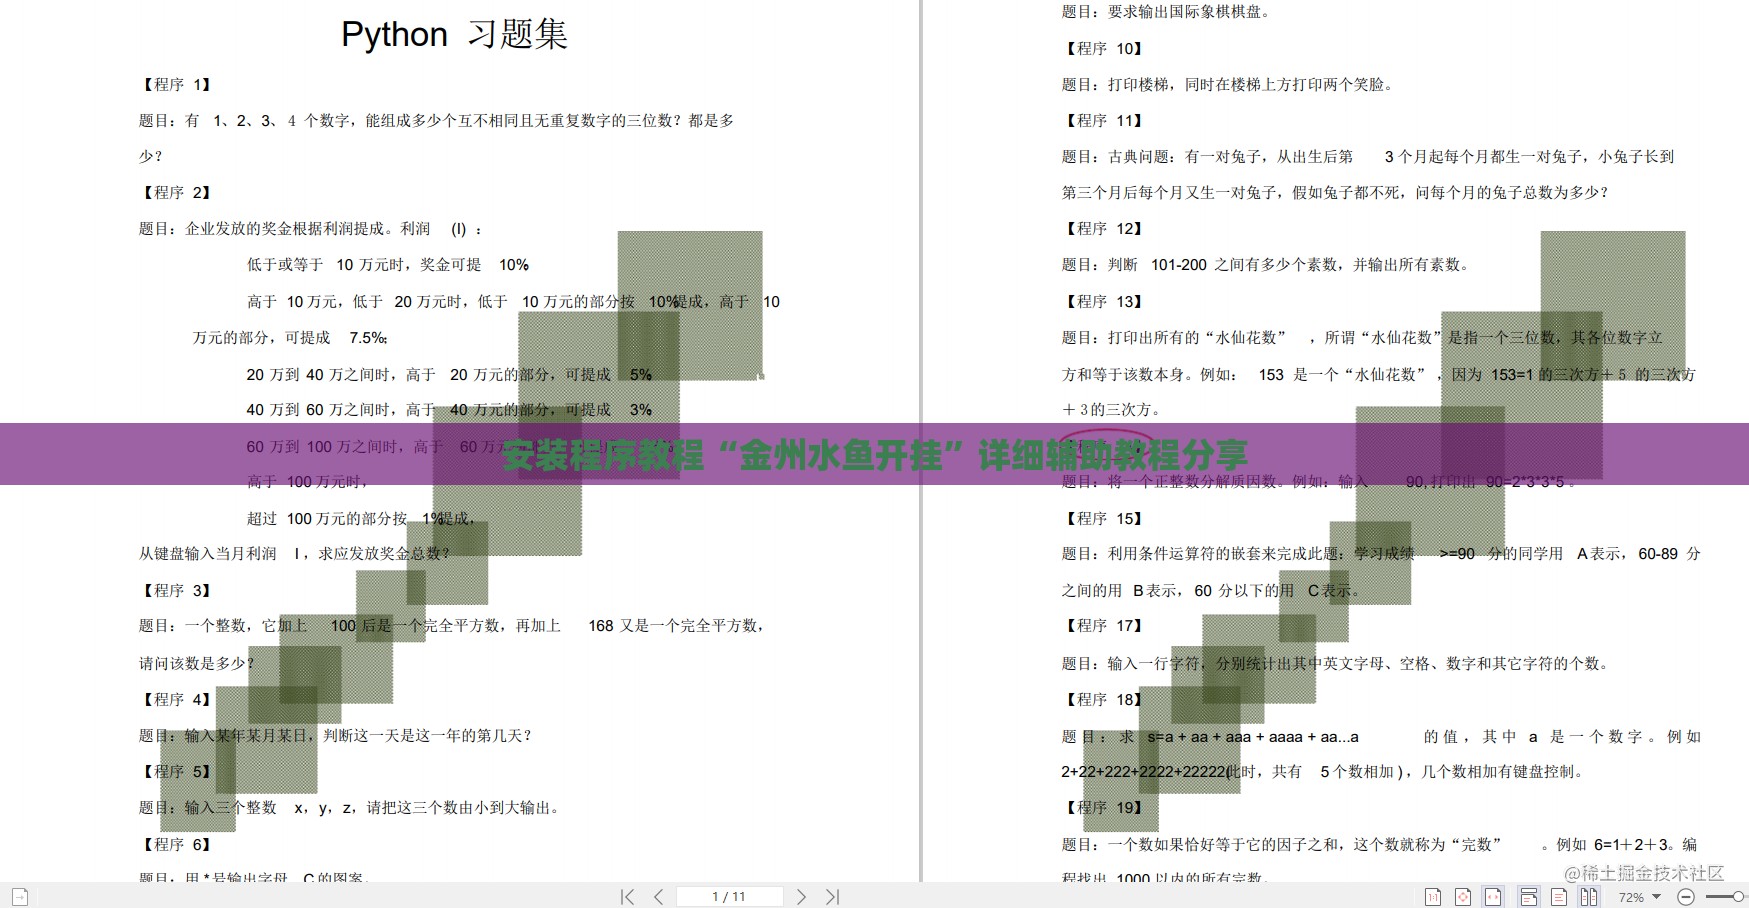Toggle single page view mode
This screenshot has height=908, width=1749.
1558,897
